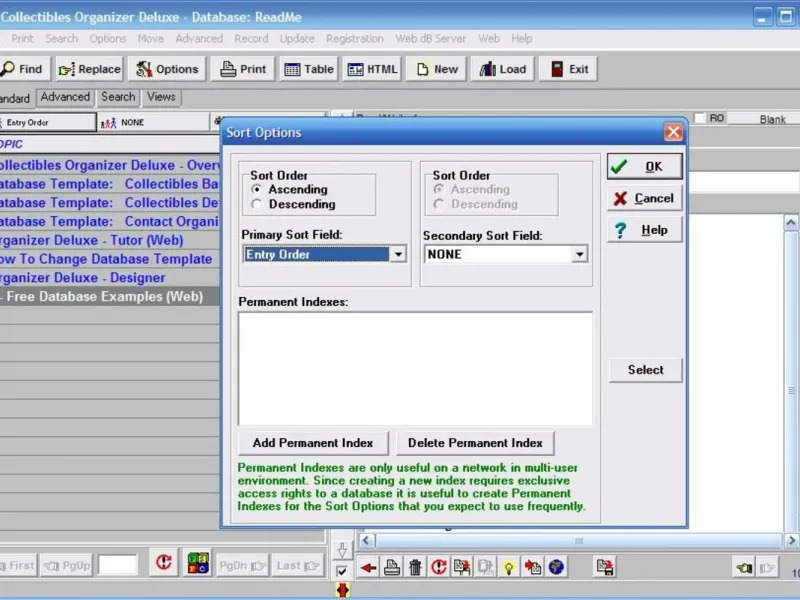Click the page number input field beside PgUp

(x=117, y=565)
